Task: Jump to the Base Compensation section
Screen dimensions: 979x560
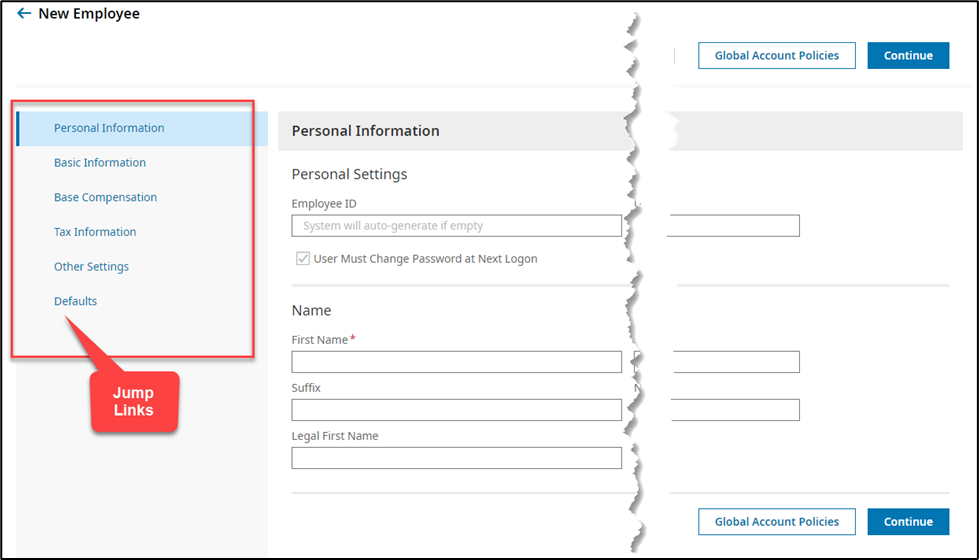Action: [106, 197]
